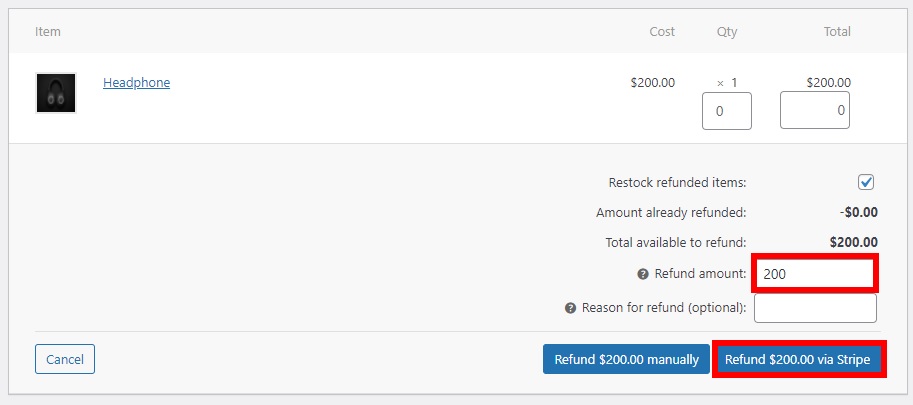Focus the line total refund input
913x405 pixels.
(x=814, y=111)
